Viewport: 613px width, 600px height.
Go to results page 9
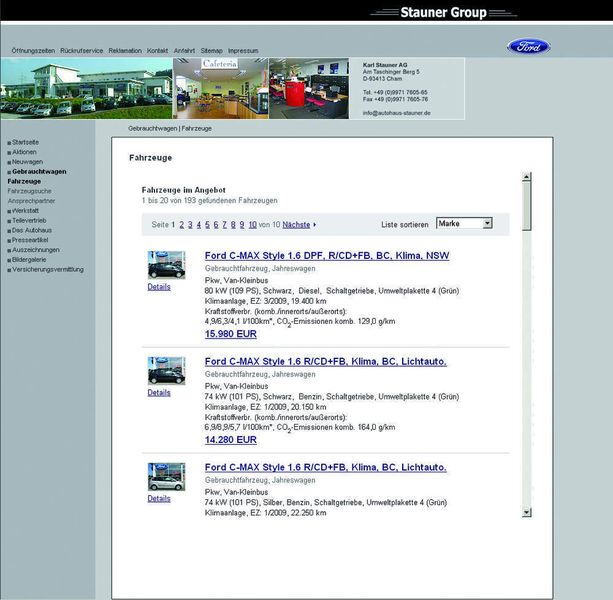(242, 225)
